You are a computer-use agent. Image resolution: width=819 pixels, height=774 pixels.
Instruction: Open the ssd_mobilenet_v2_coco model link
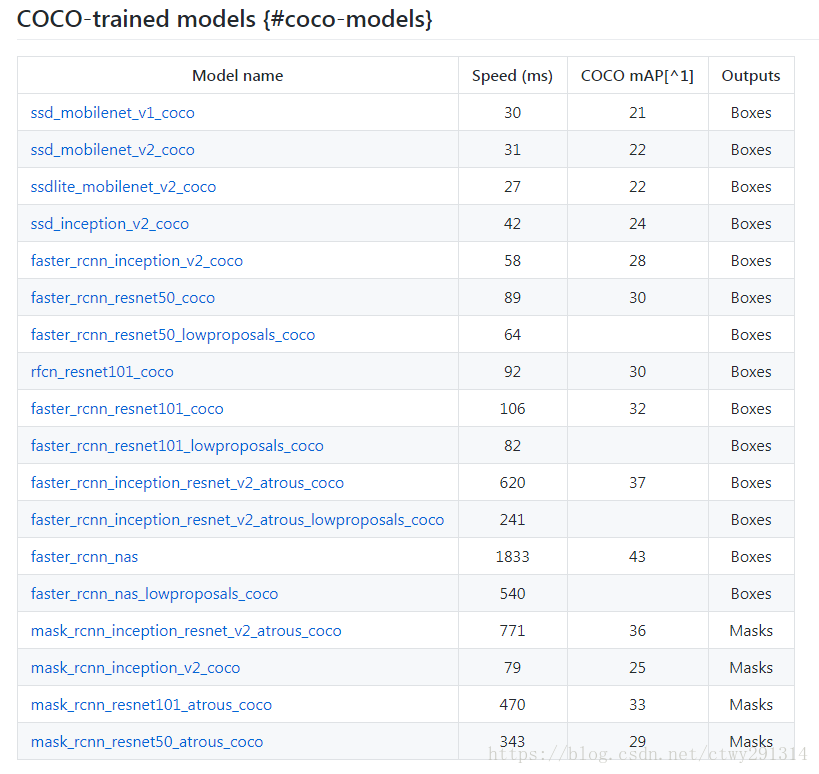(x=112, y=150)
